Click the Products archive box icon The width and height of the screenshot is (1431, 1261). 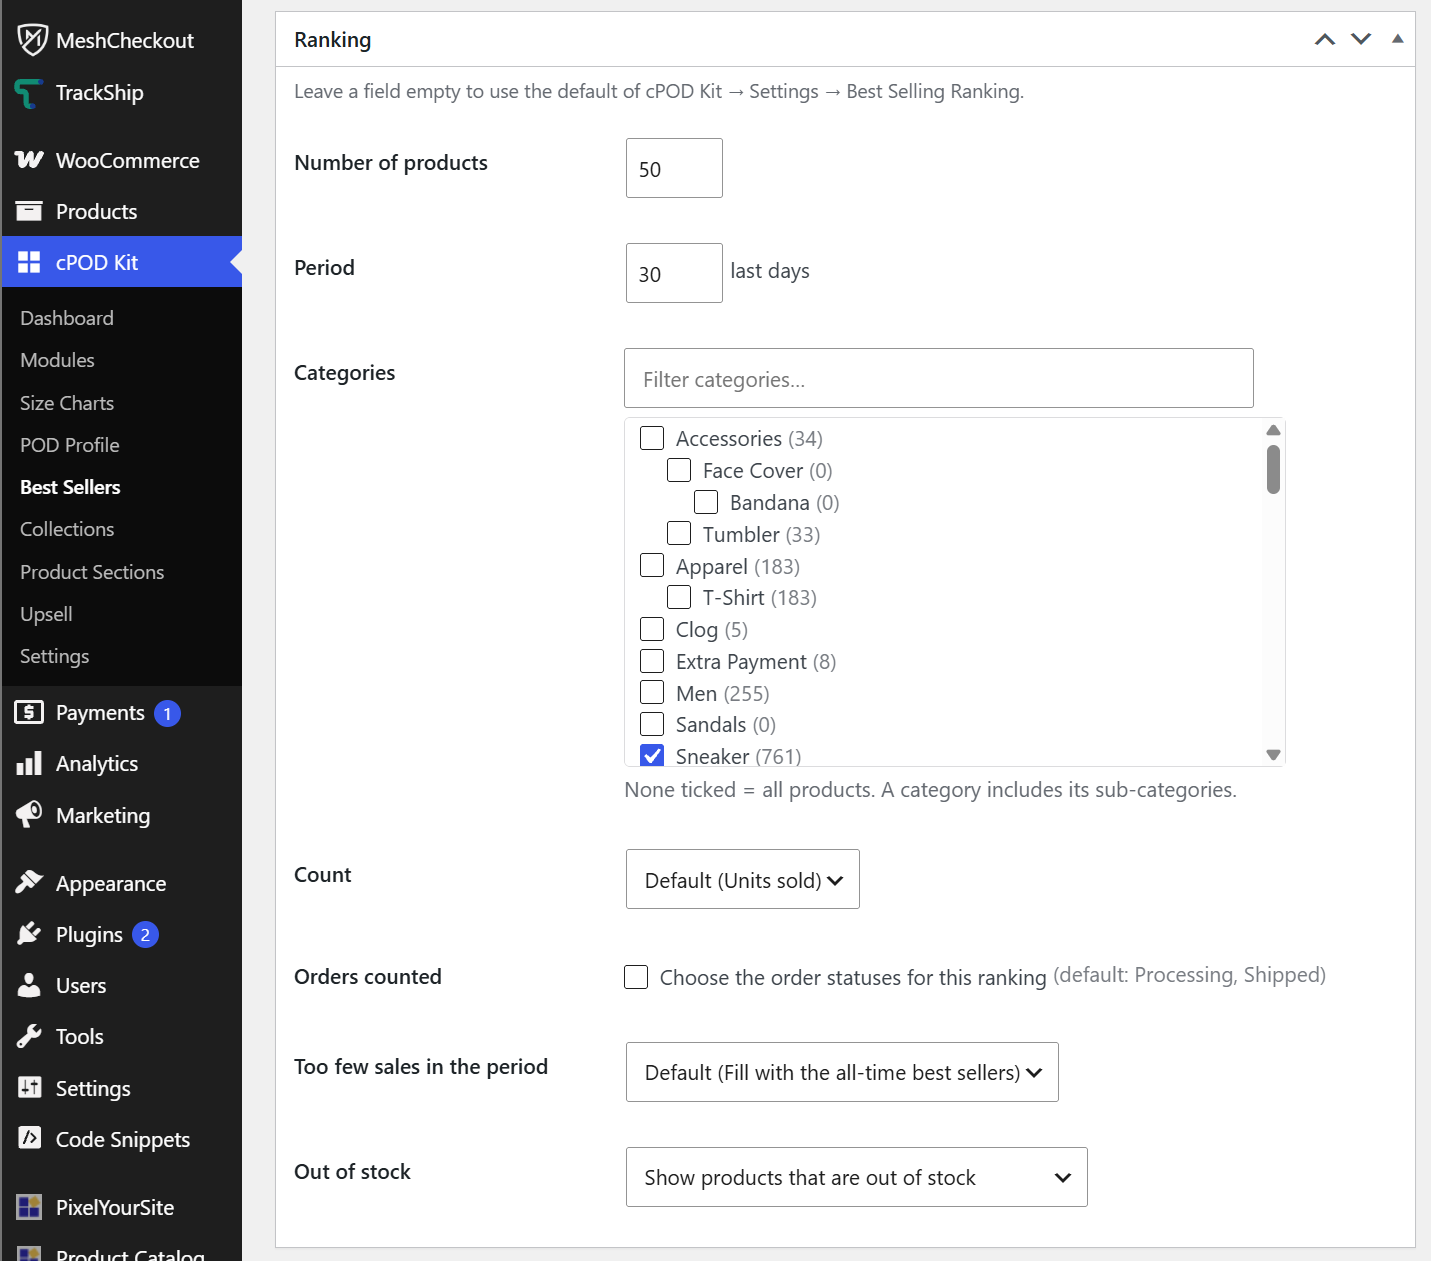[29, 211]
